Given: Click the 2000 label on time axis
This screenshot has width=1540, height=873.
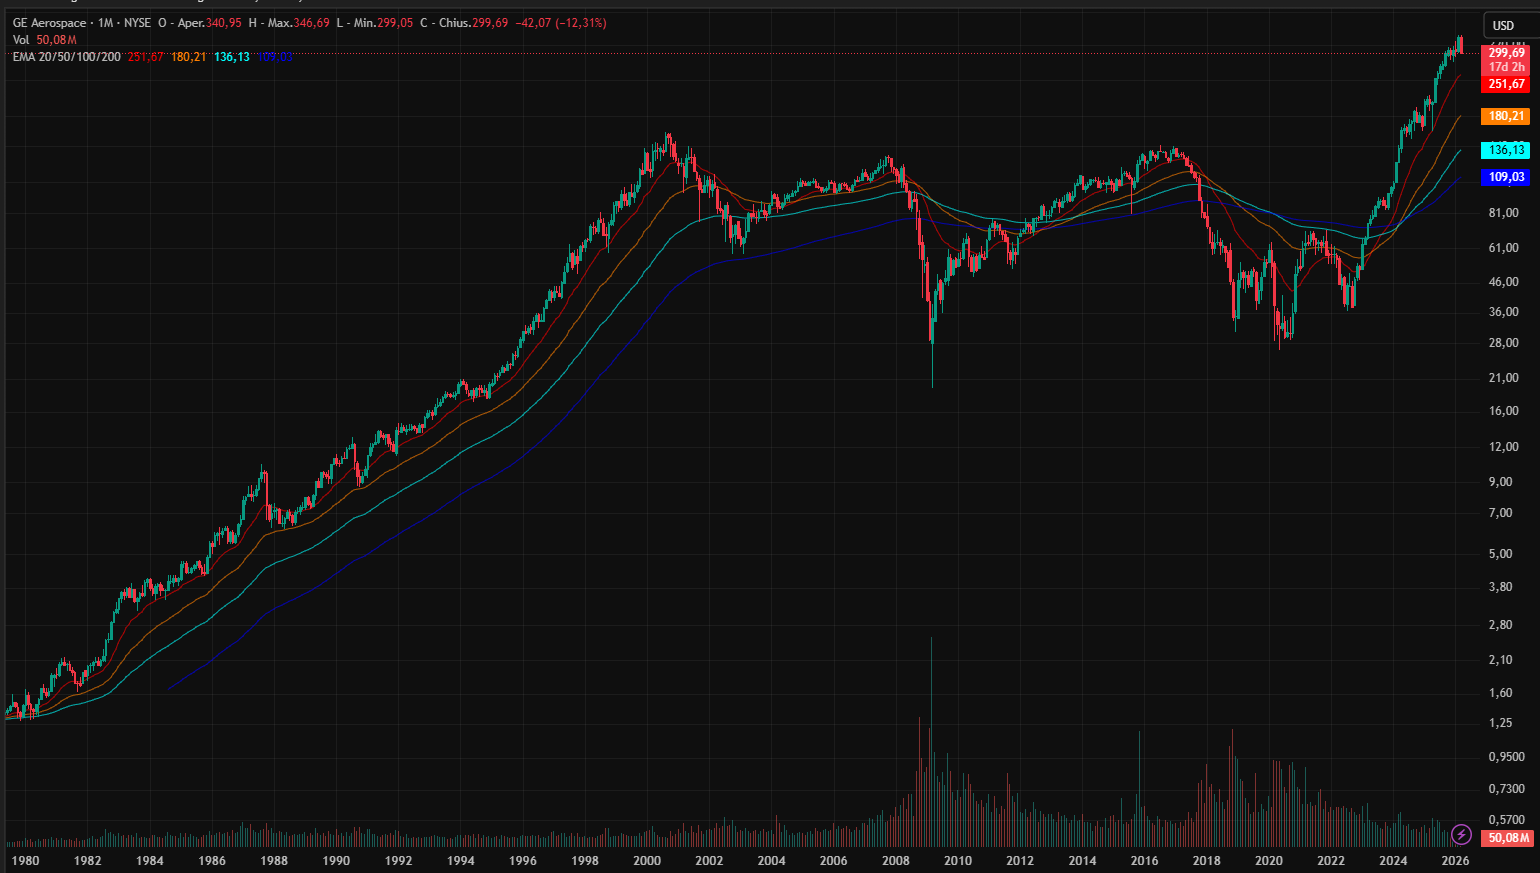Looking at the screenshot, I should coord(647,861).
